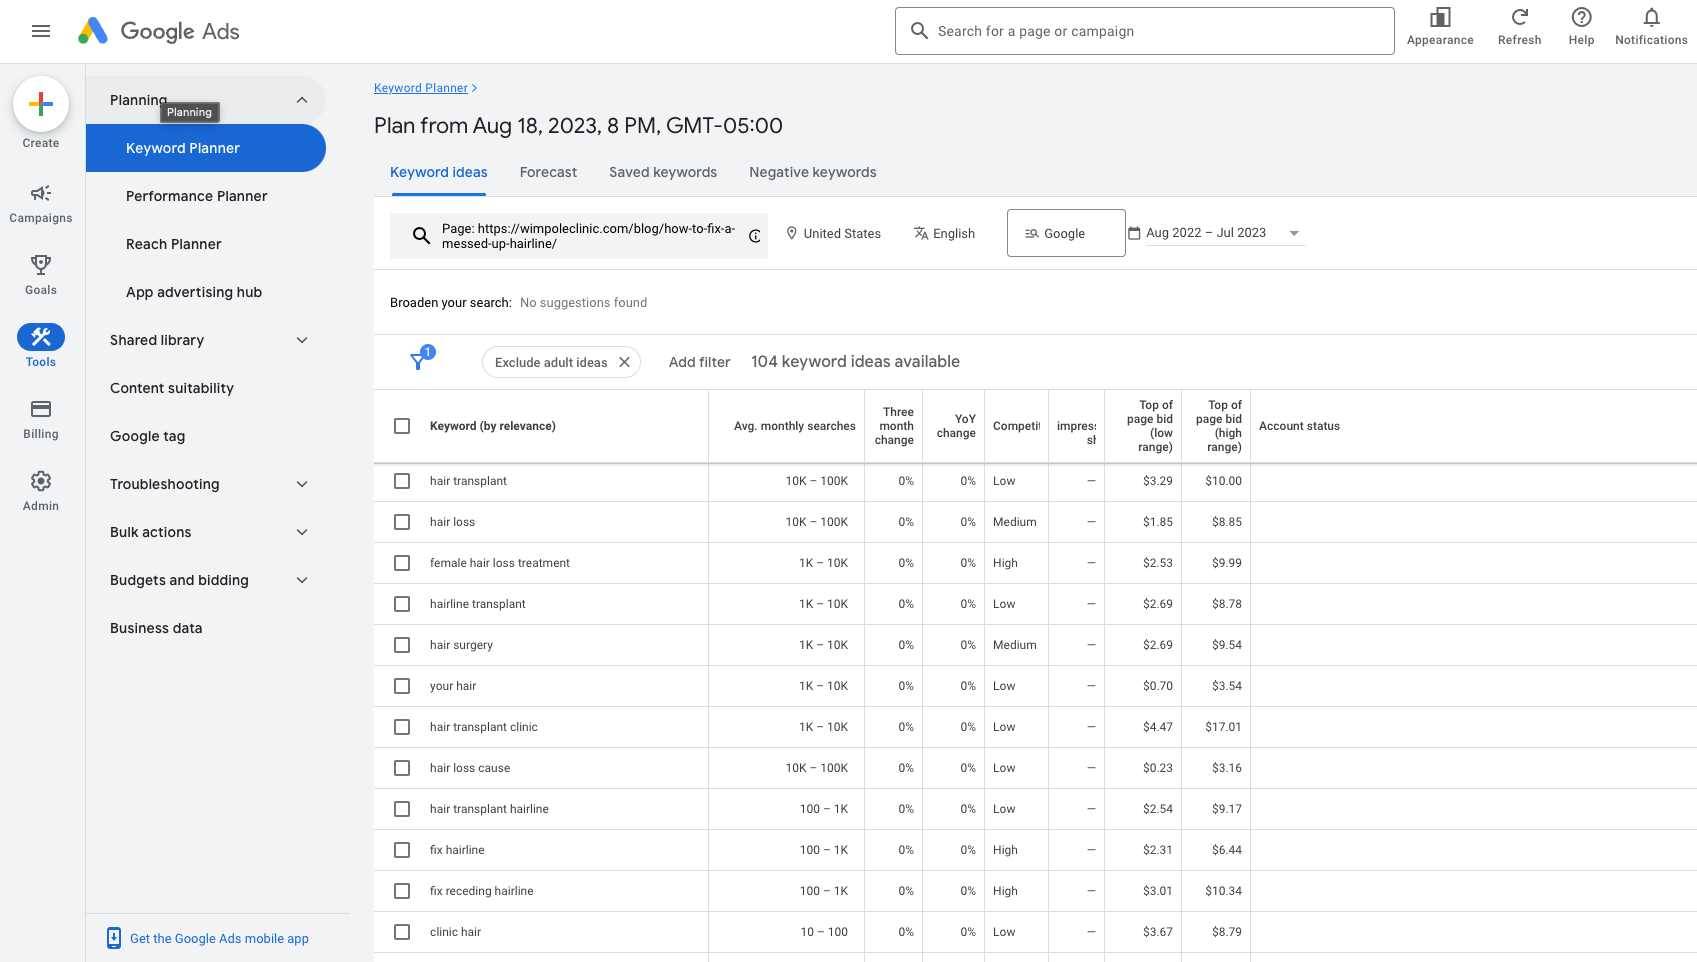
Task: Switch to the Forecast tab
Action: point(548,172)
